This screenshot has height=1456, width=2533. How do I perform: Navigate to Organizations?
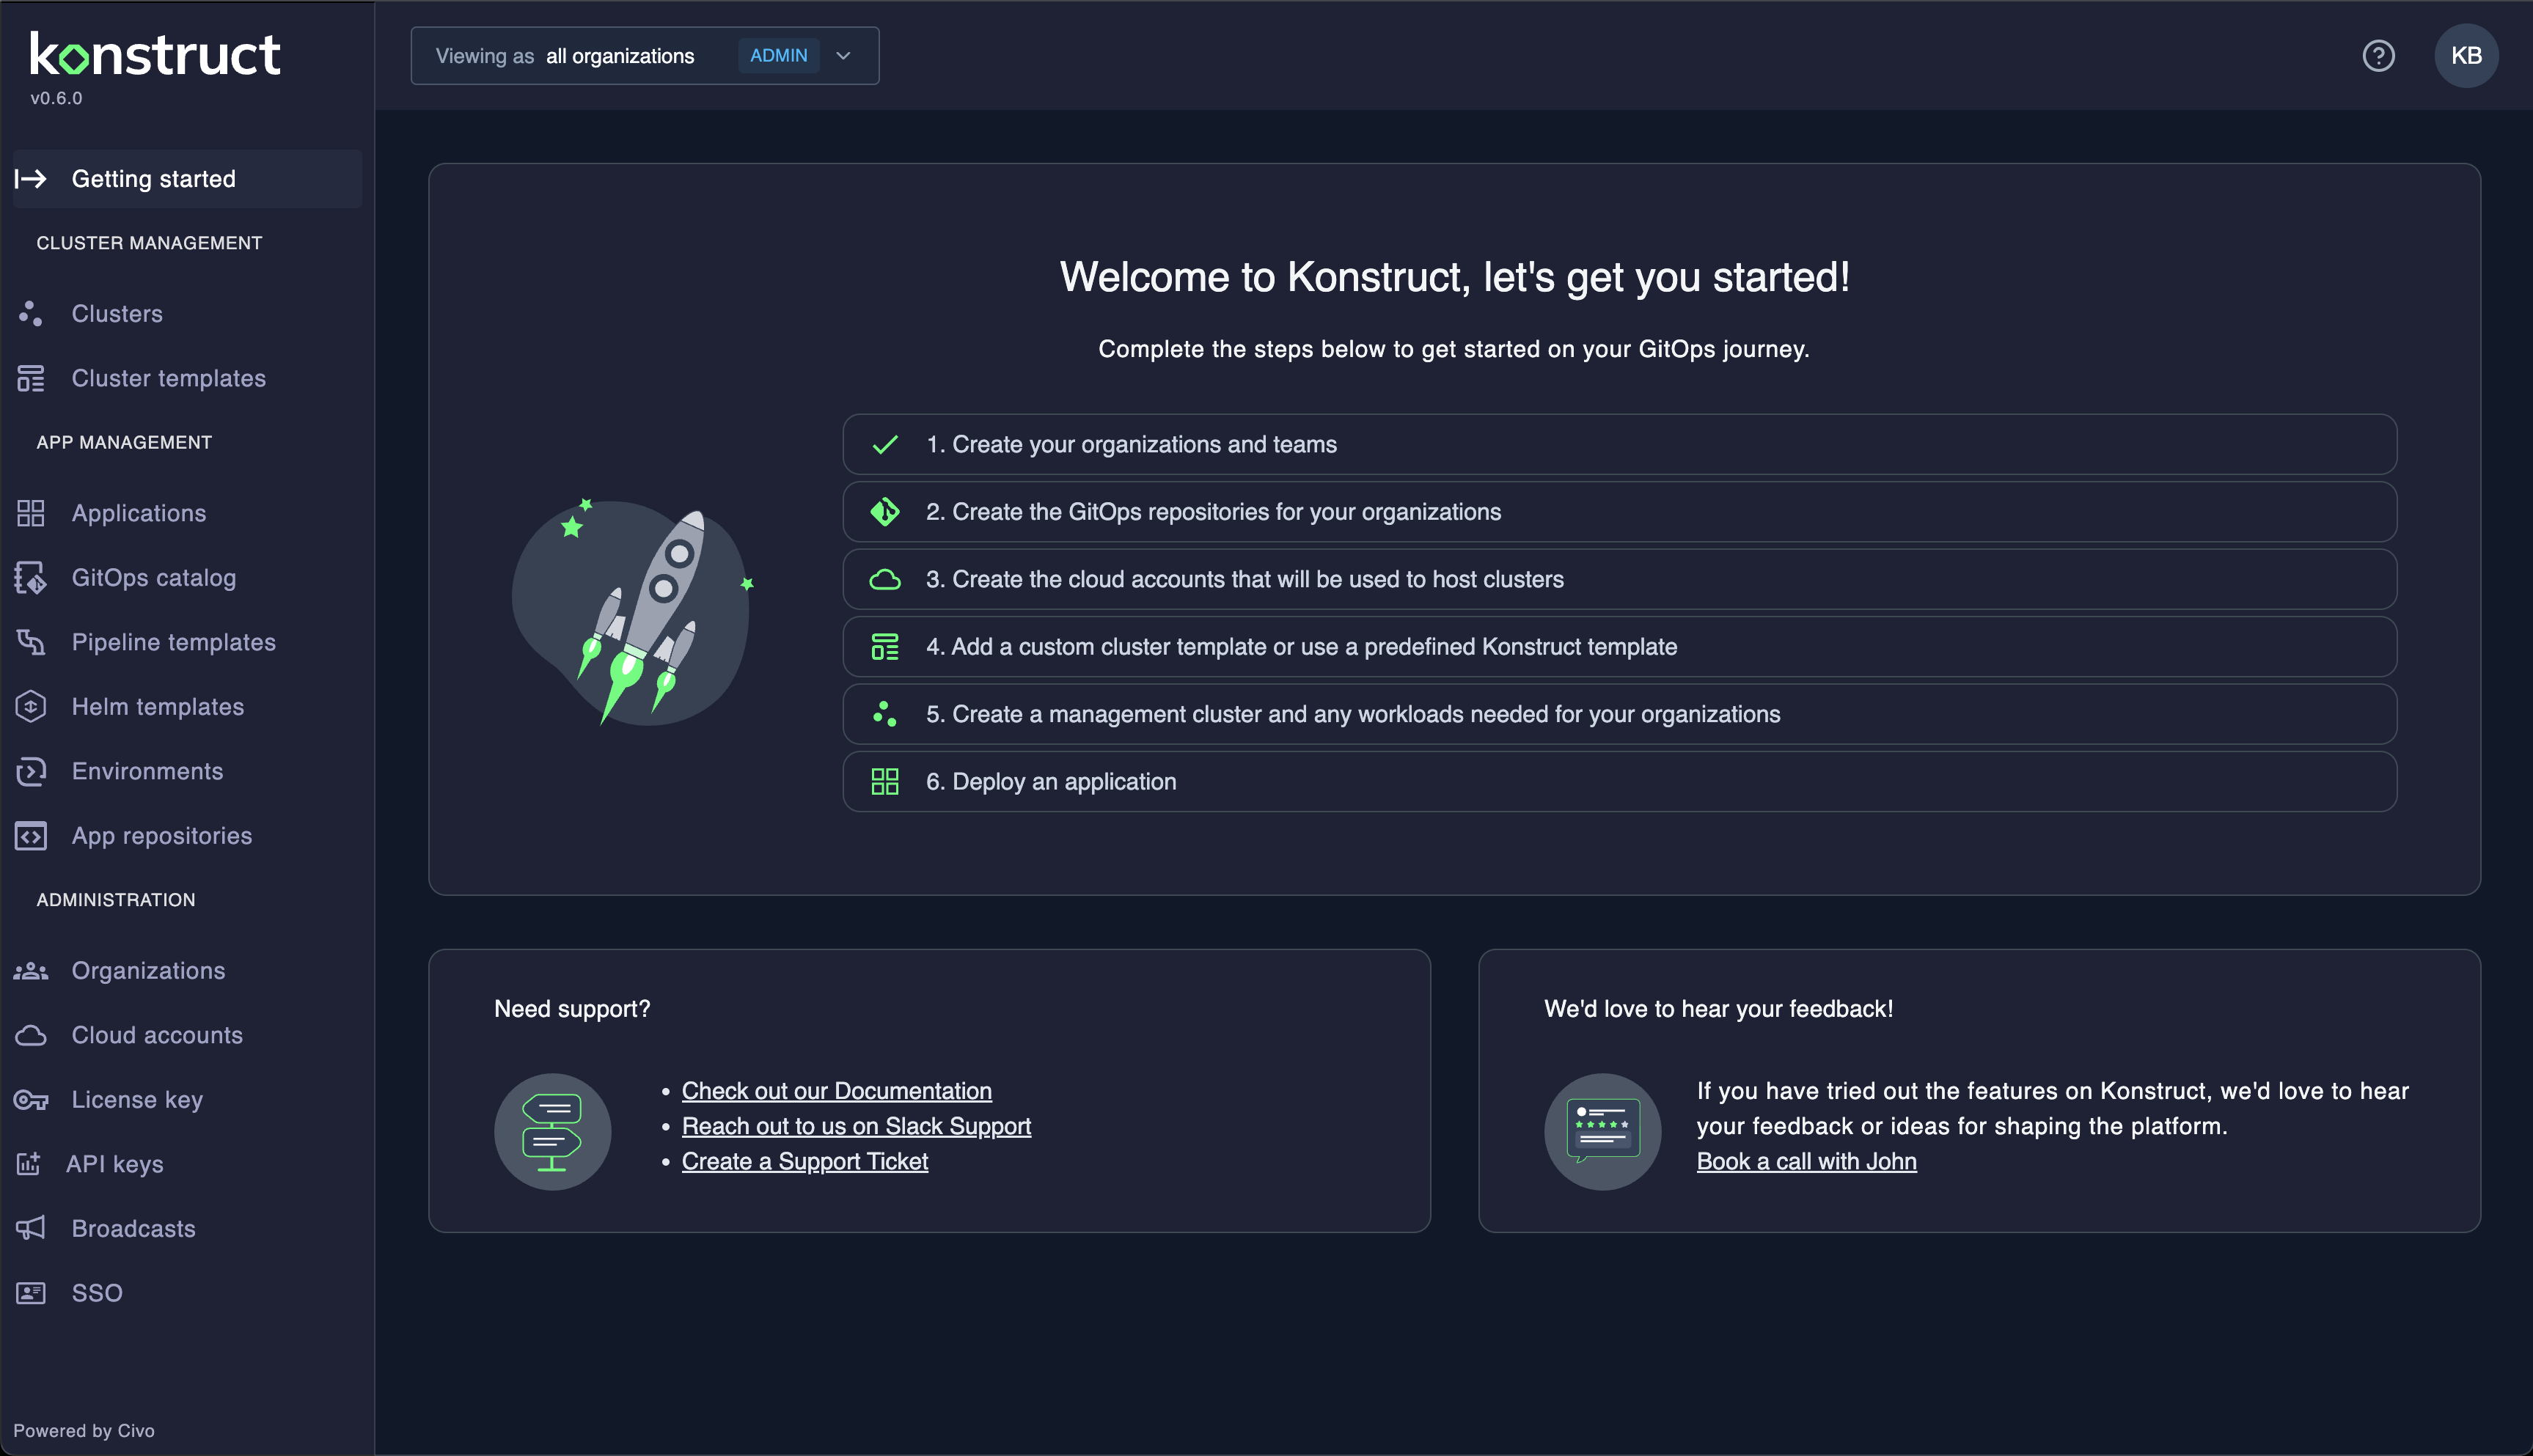coord(187,971)
